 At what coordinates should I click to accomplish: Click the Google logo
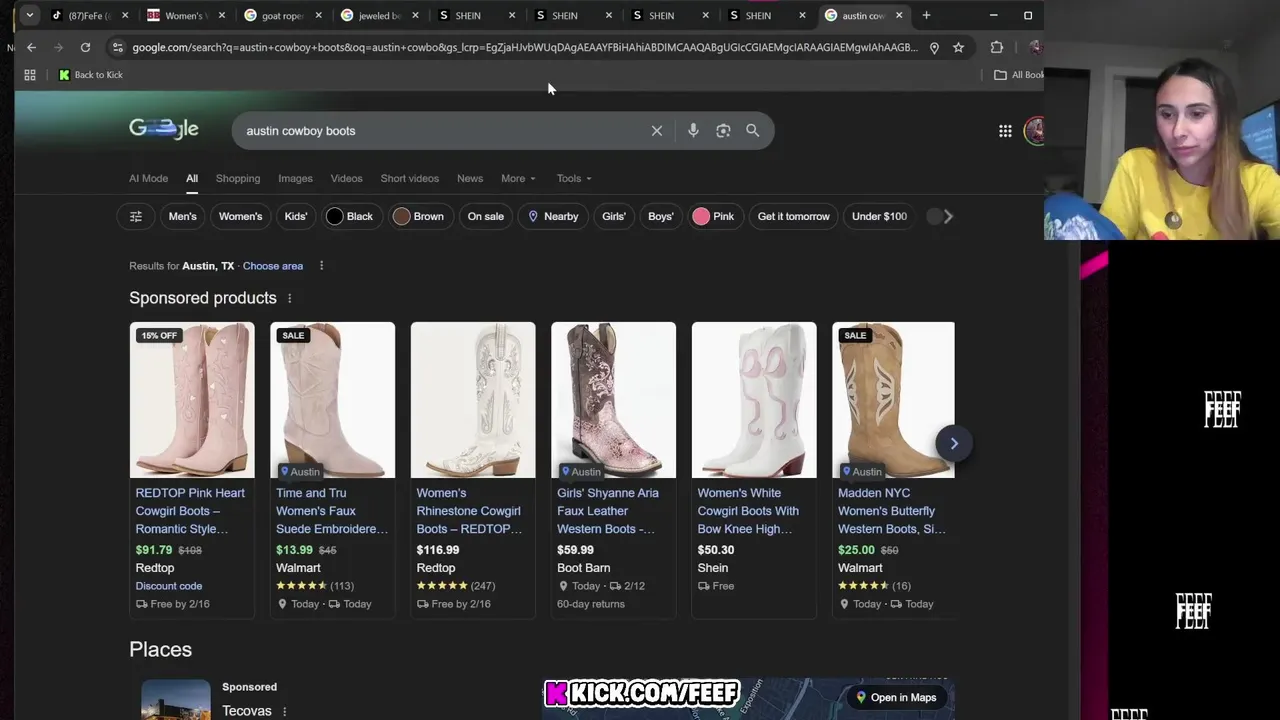pos(164,129)
